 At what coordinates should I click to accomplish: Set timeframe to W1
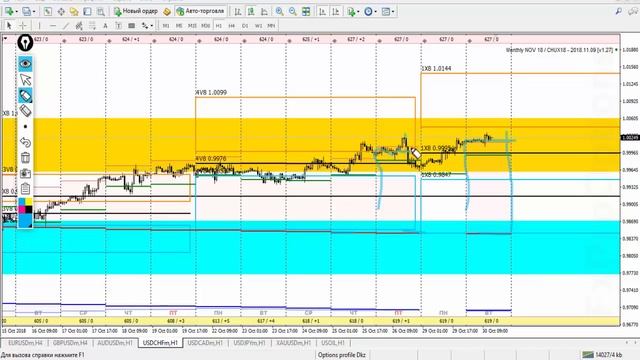coord(258,26)
